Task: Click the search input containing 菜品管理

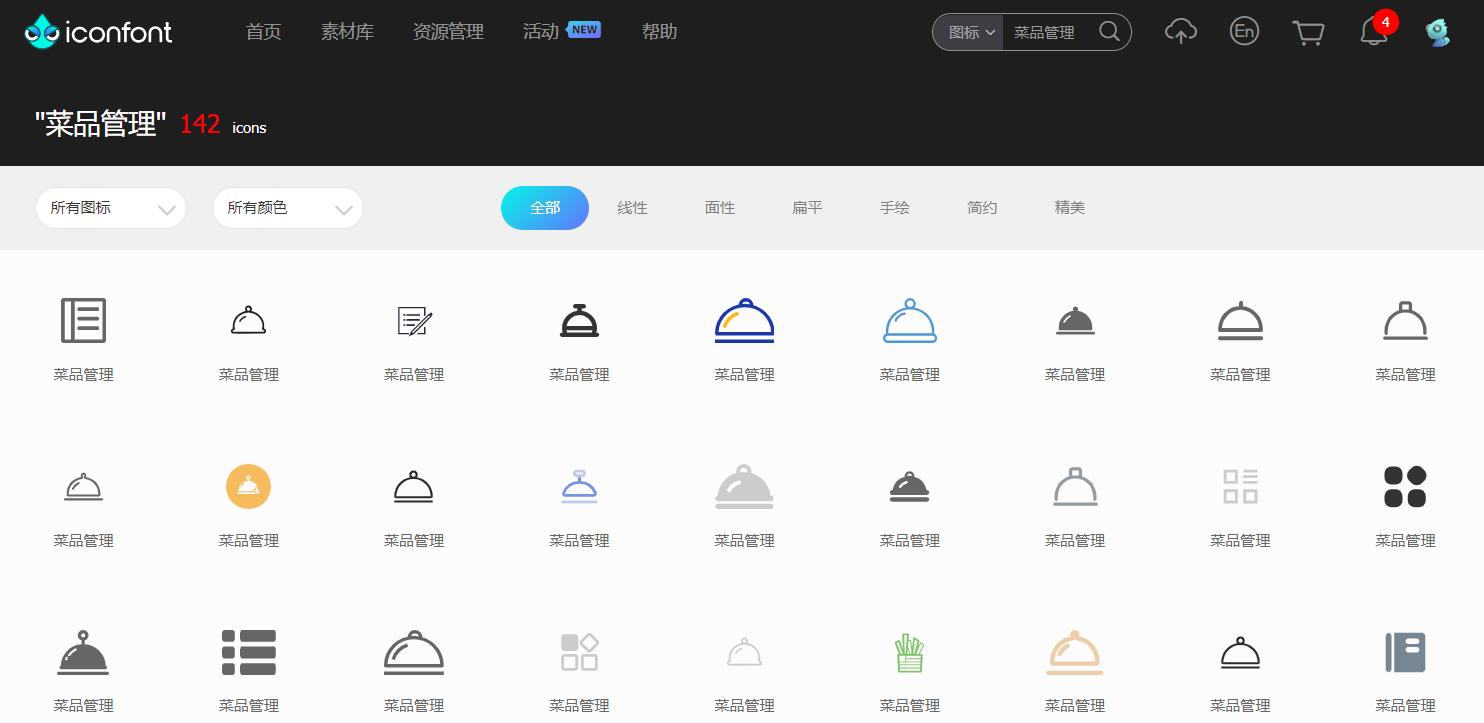Action: pyautogui.click(x=1047, y=32)
